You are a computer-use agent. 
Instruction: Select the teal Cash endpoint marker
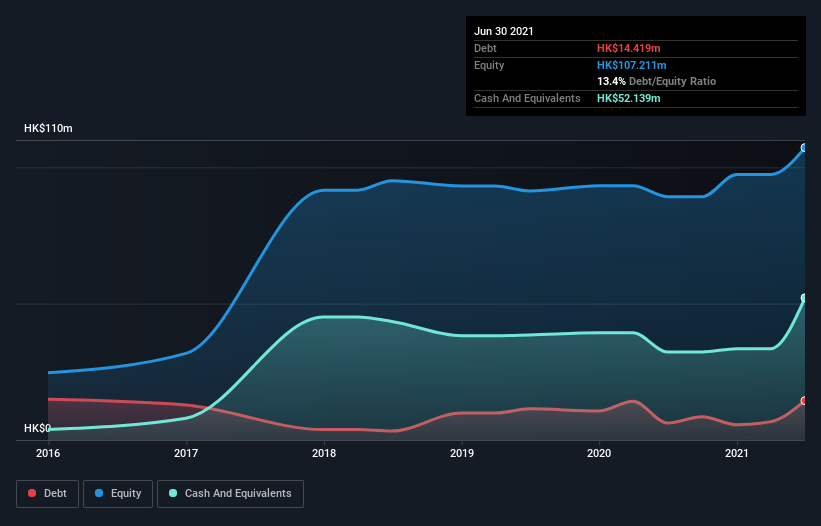coord(804,298)
